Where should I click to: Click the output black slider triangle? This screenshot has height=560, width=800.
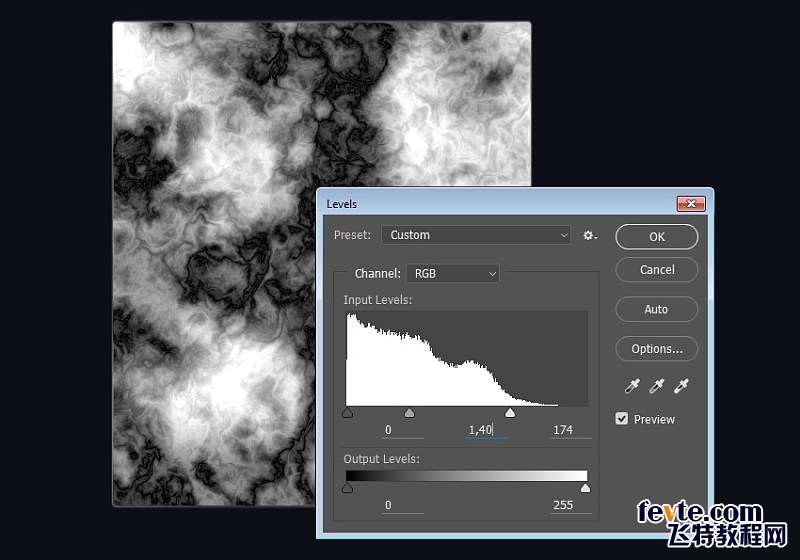(348, 488)
